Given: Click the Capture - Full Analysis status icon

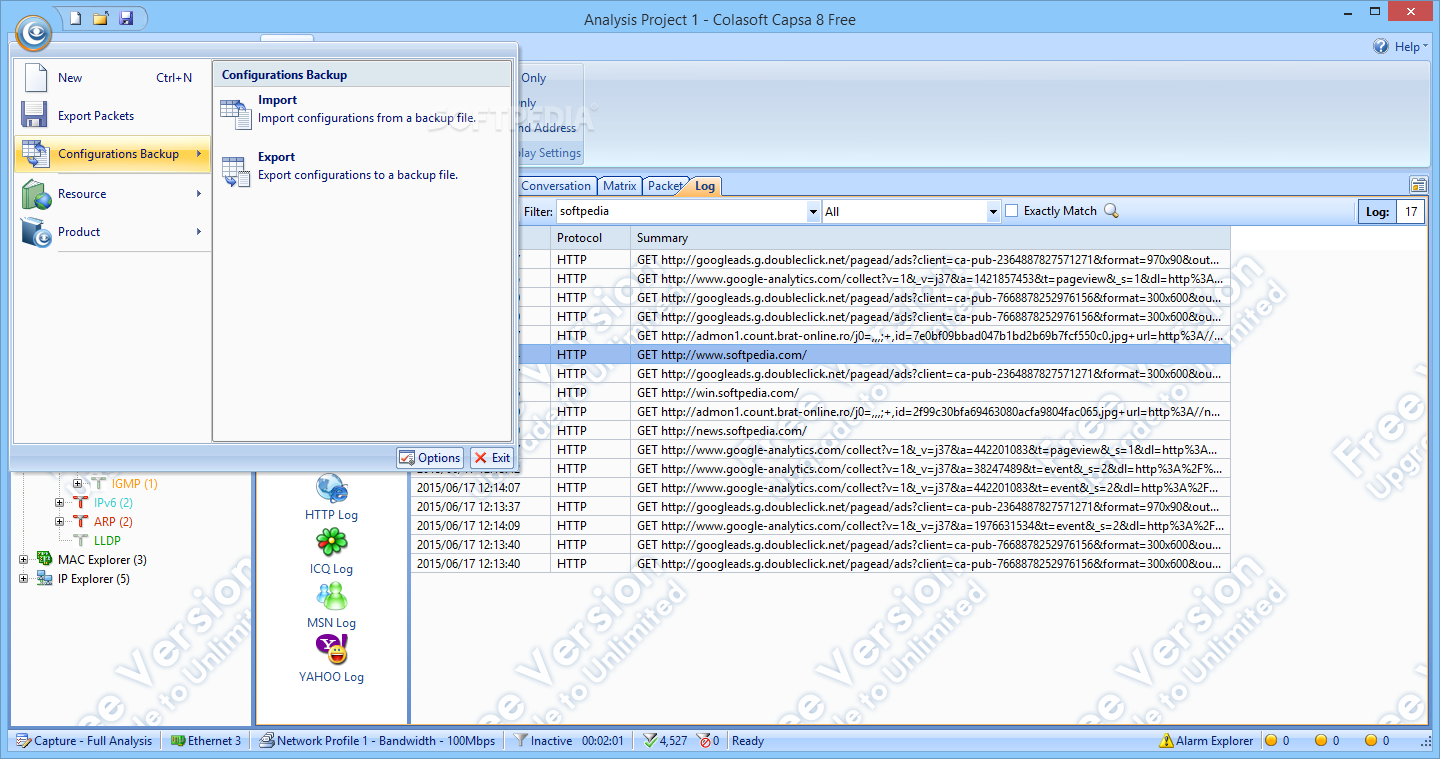Looking at the screenshot, I should [x=23, y=741].
